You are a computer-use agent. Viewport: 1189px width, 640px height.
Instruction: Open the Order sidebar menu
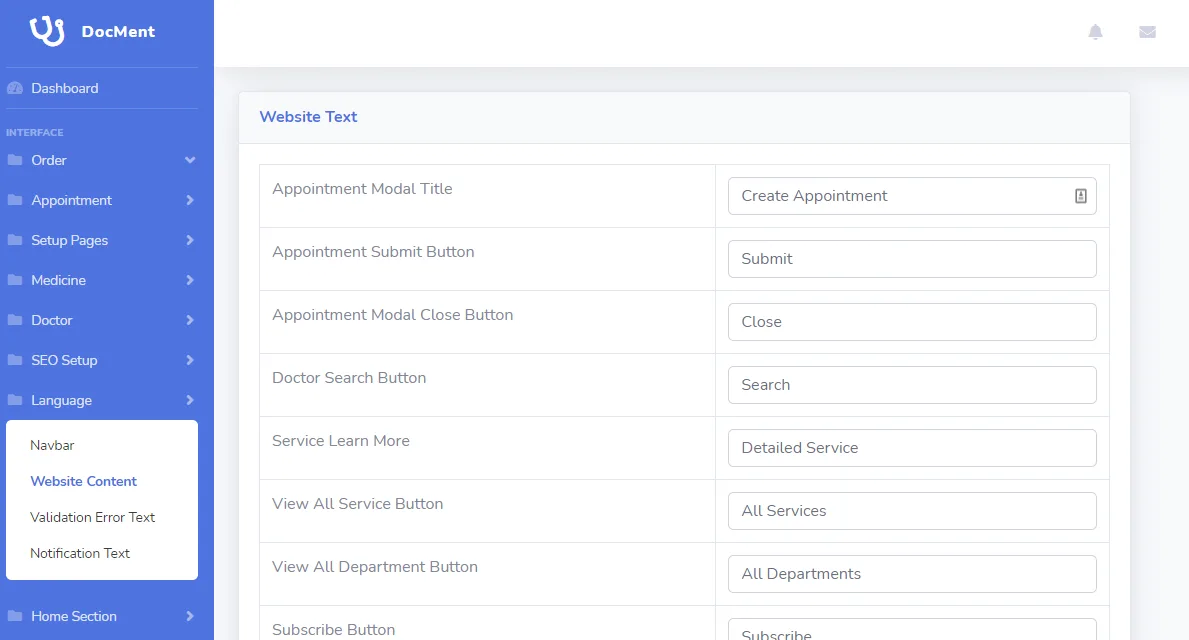pyautogui.click(x=102, y=160)
